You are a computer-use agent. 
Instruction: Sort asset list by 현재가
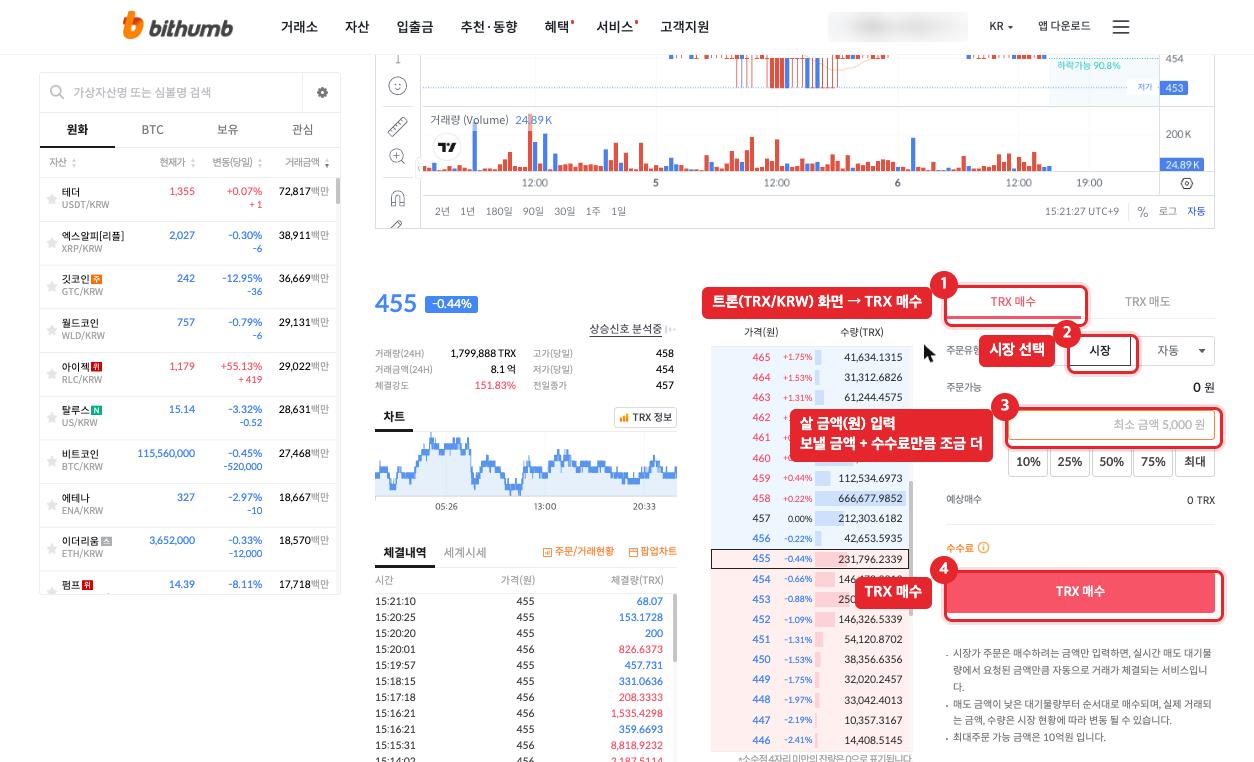[x=178, y=162]
